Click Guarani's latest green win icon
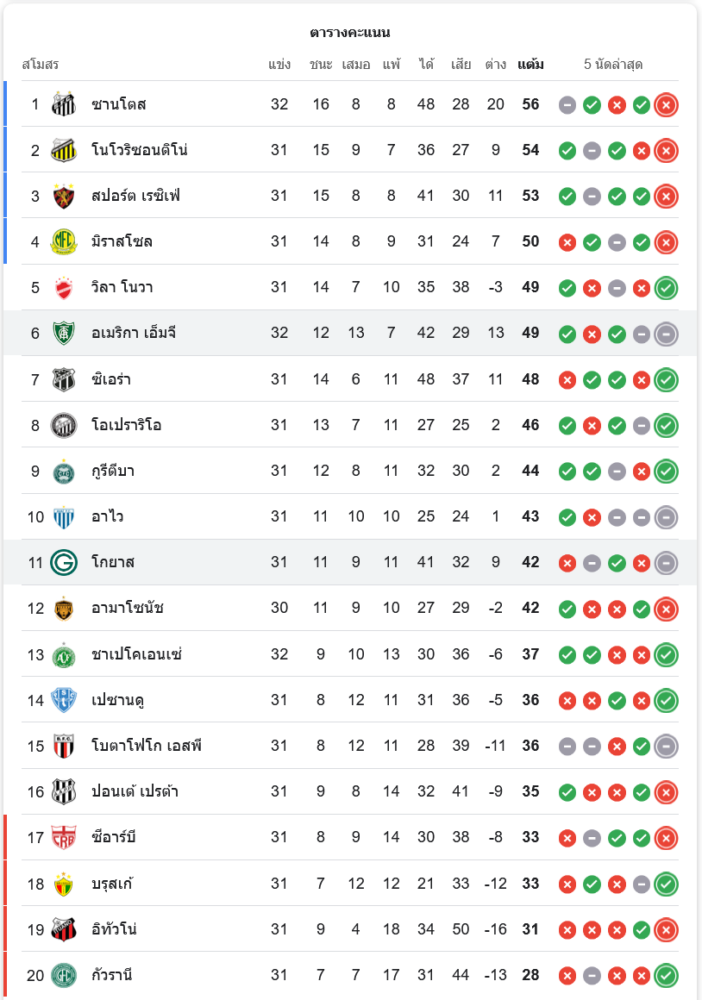 click(x=666, y=975)
